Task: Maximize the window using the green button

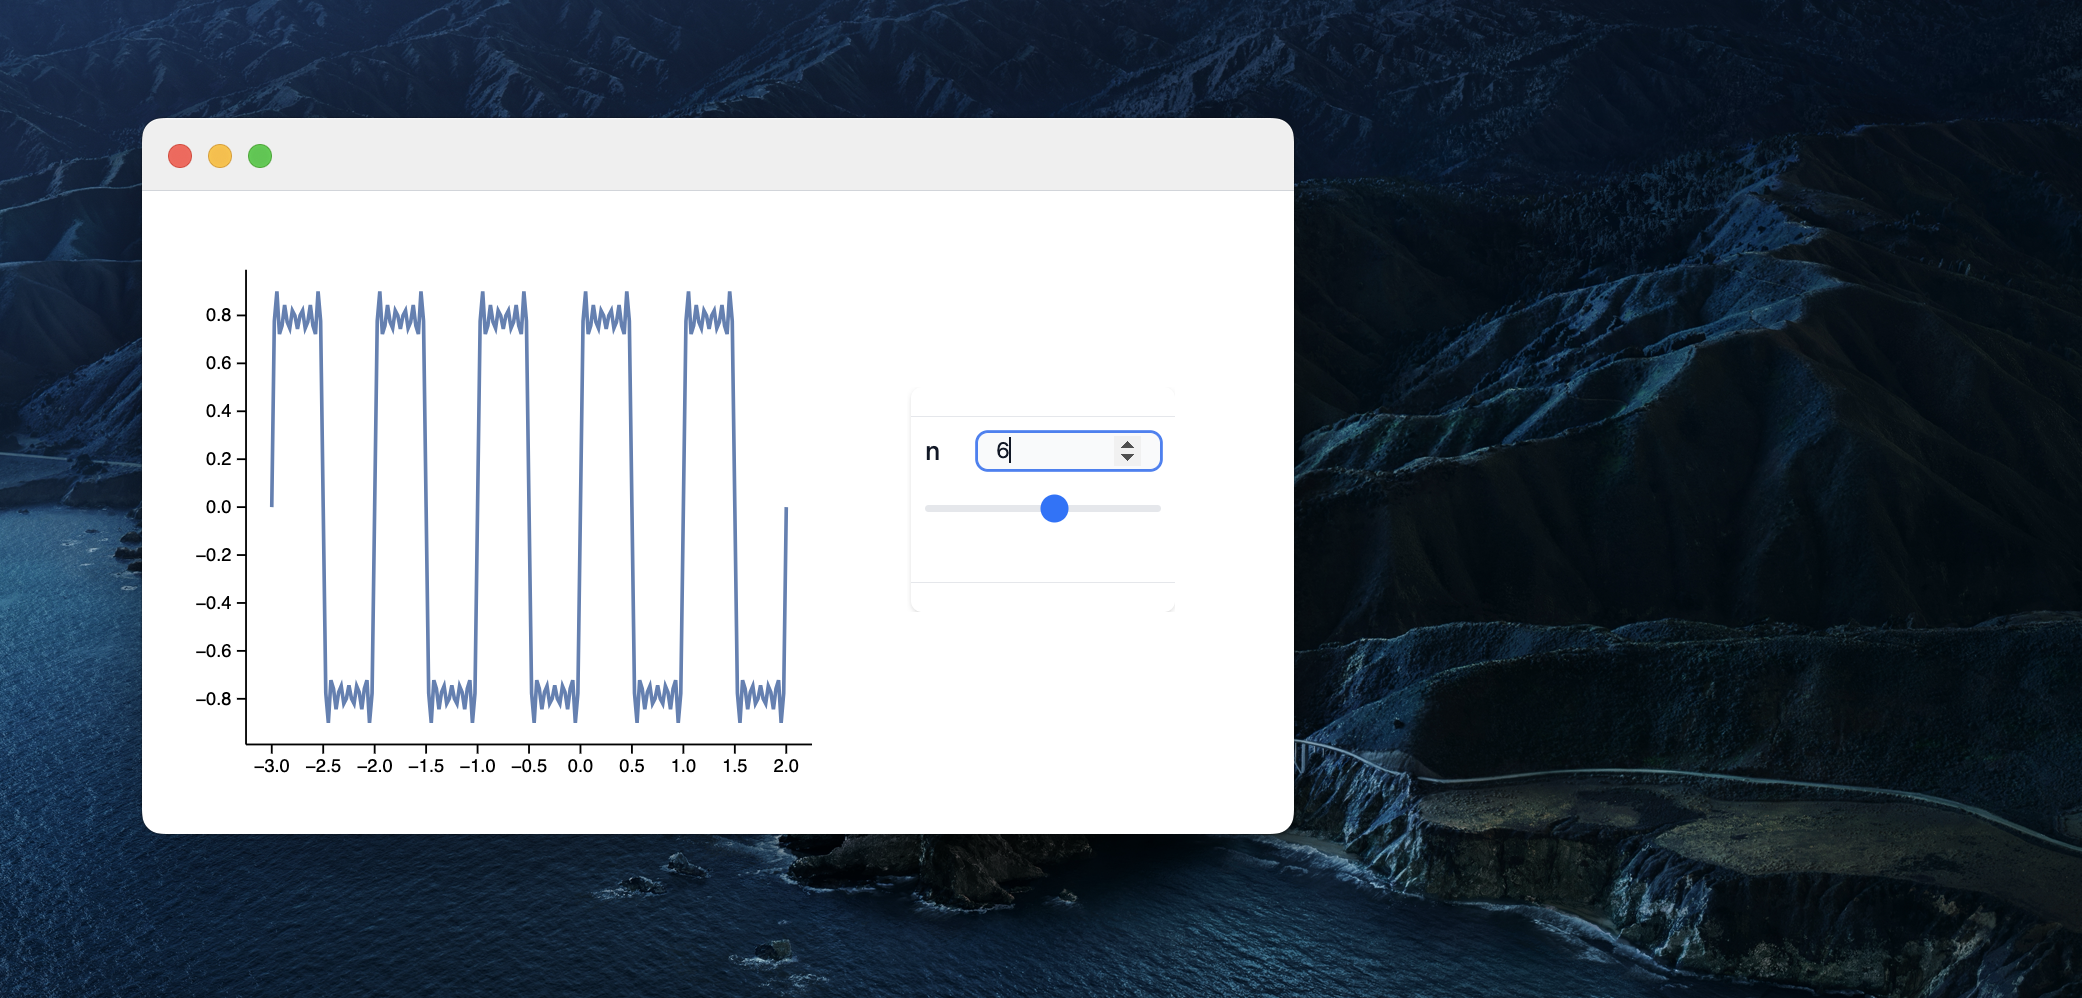Action: pyautogui.click(x=260, y=156)
